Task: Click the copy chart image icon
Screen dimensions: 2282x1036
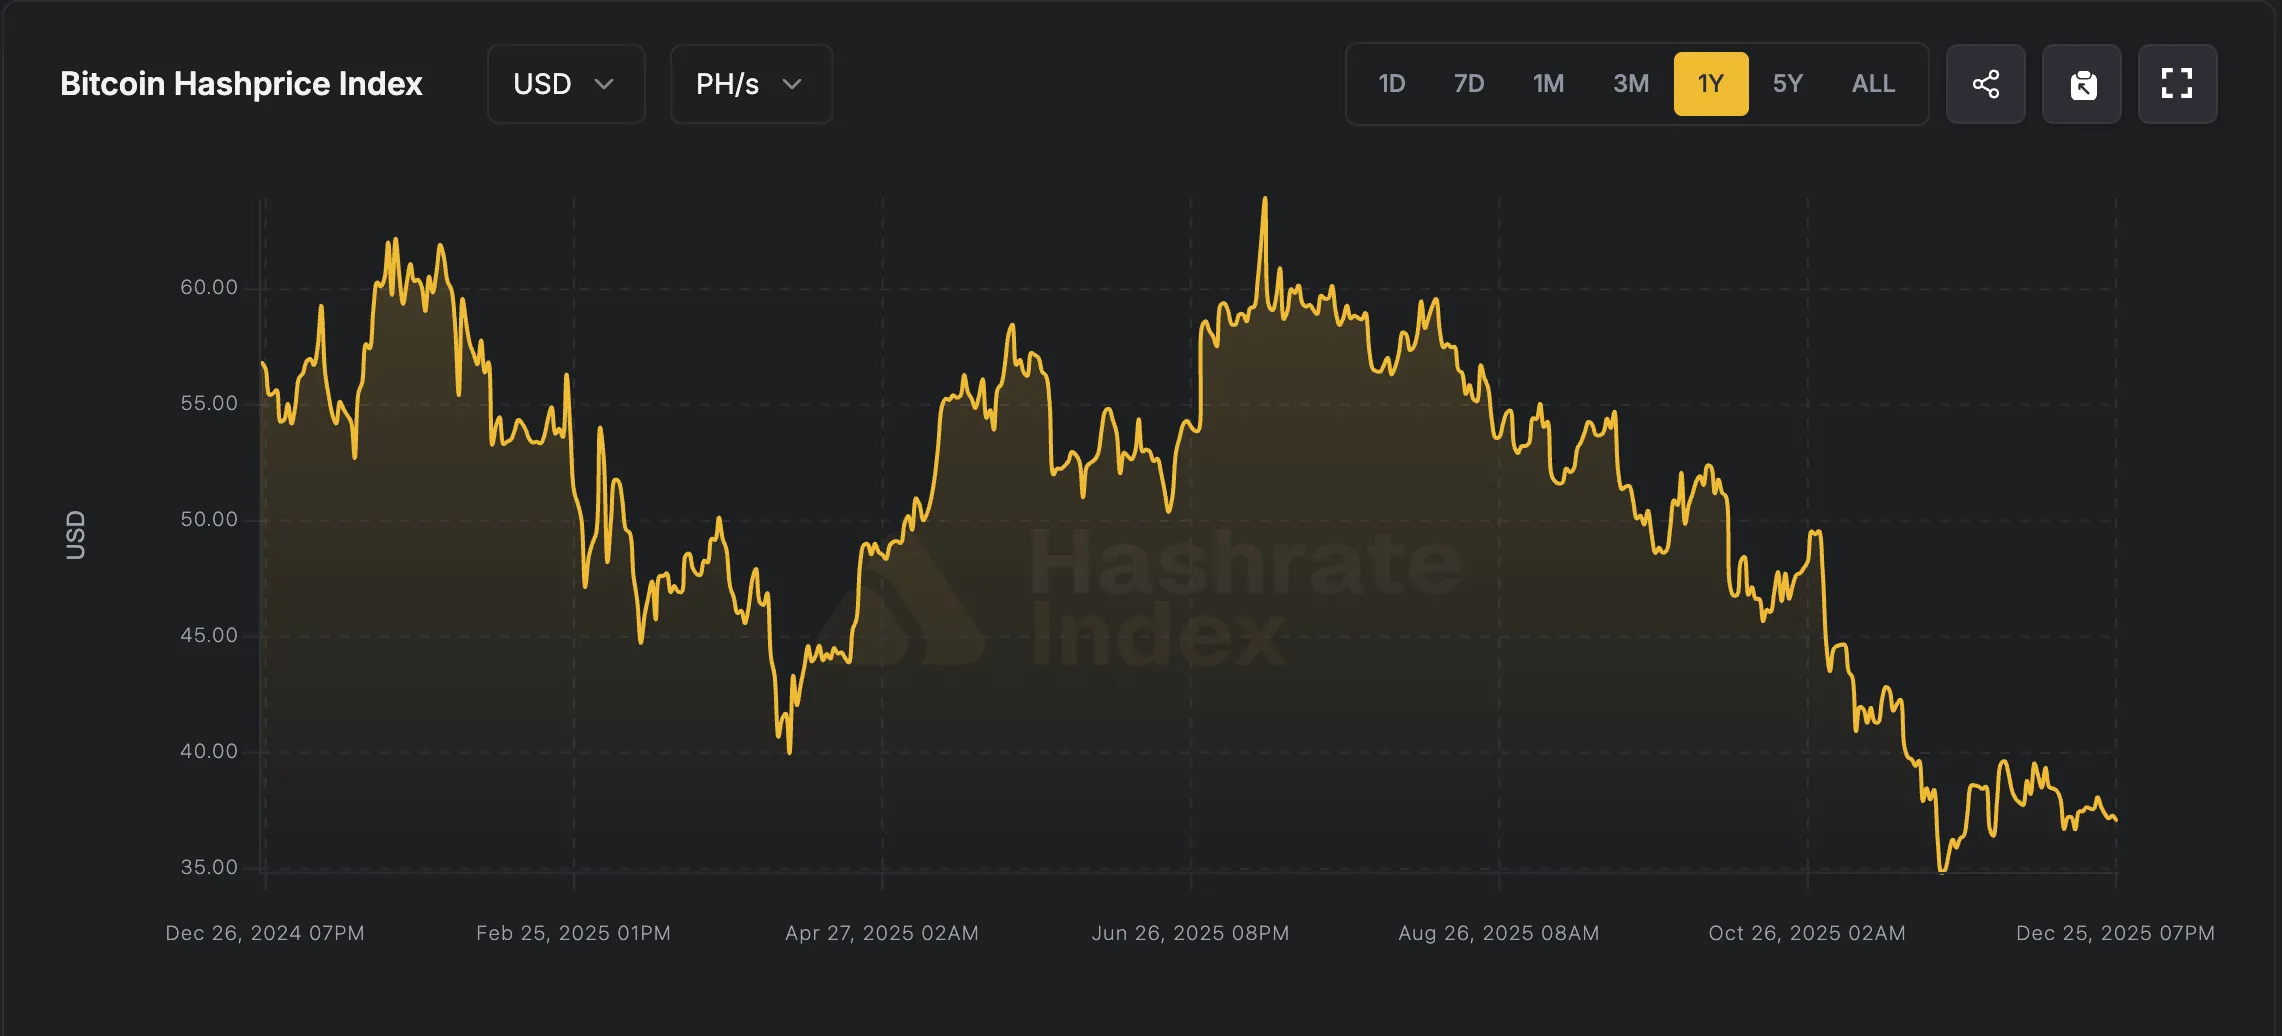Action: tap(2082, 84)
